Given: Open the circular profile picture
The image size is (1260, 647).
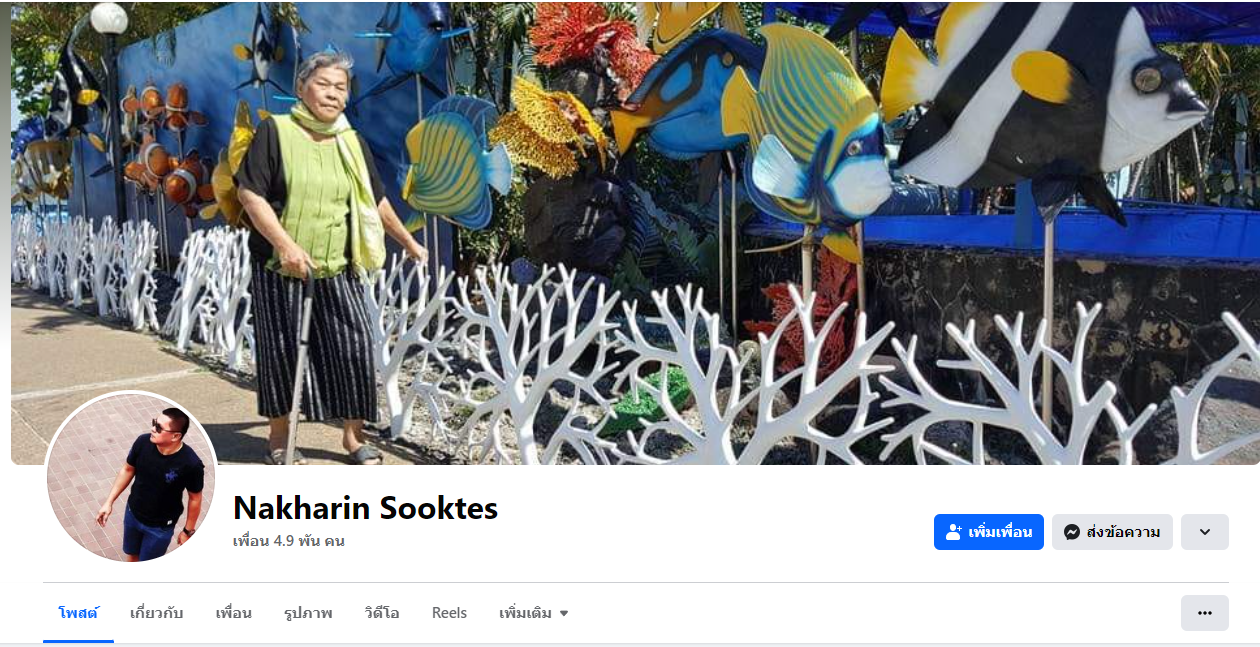Looking at the screenshot, I should pos(131,477).
